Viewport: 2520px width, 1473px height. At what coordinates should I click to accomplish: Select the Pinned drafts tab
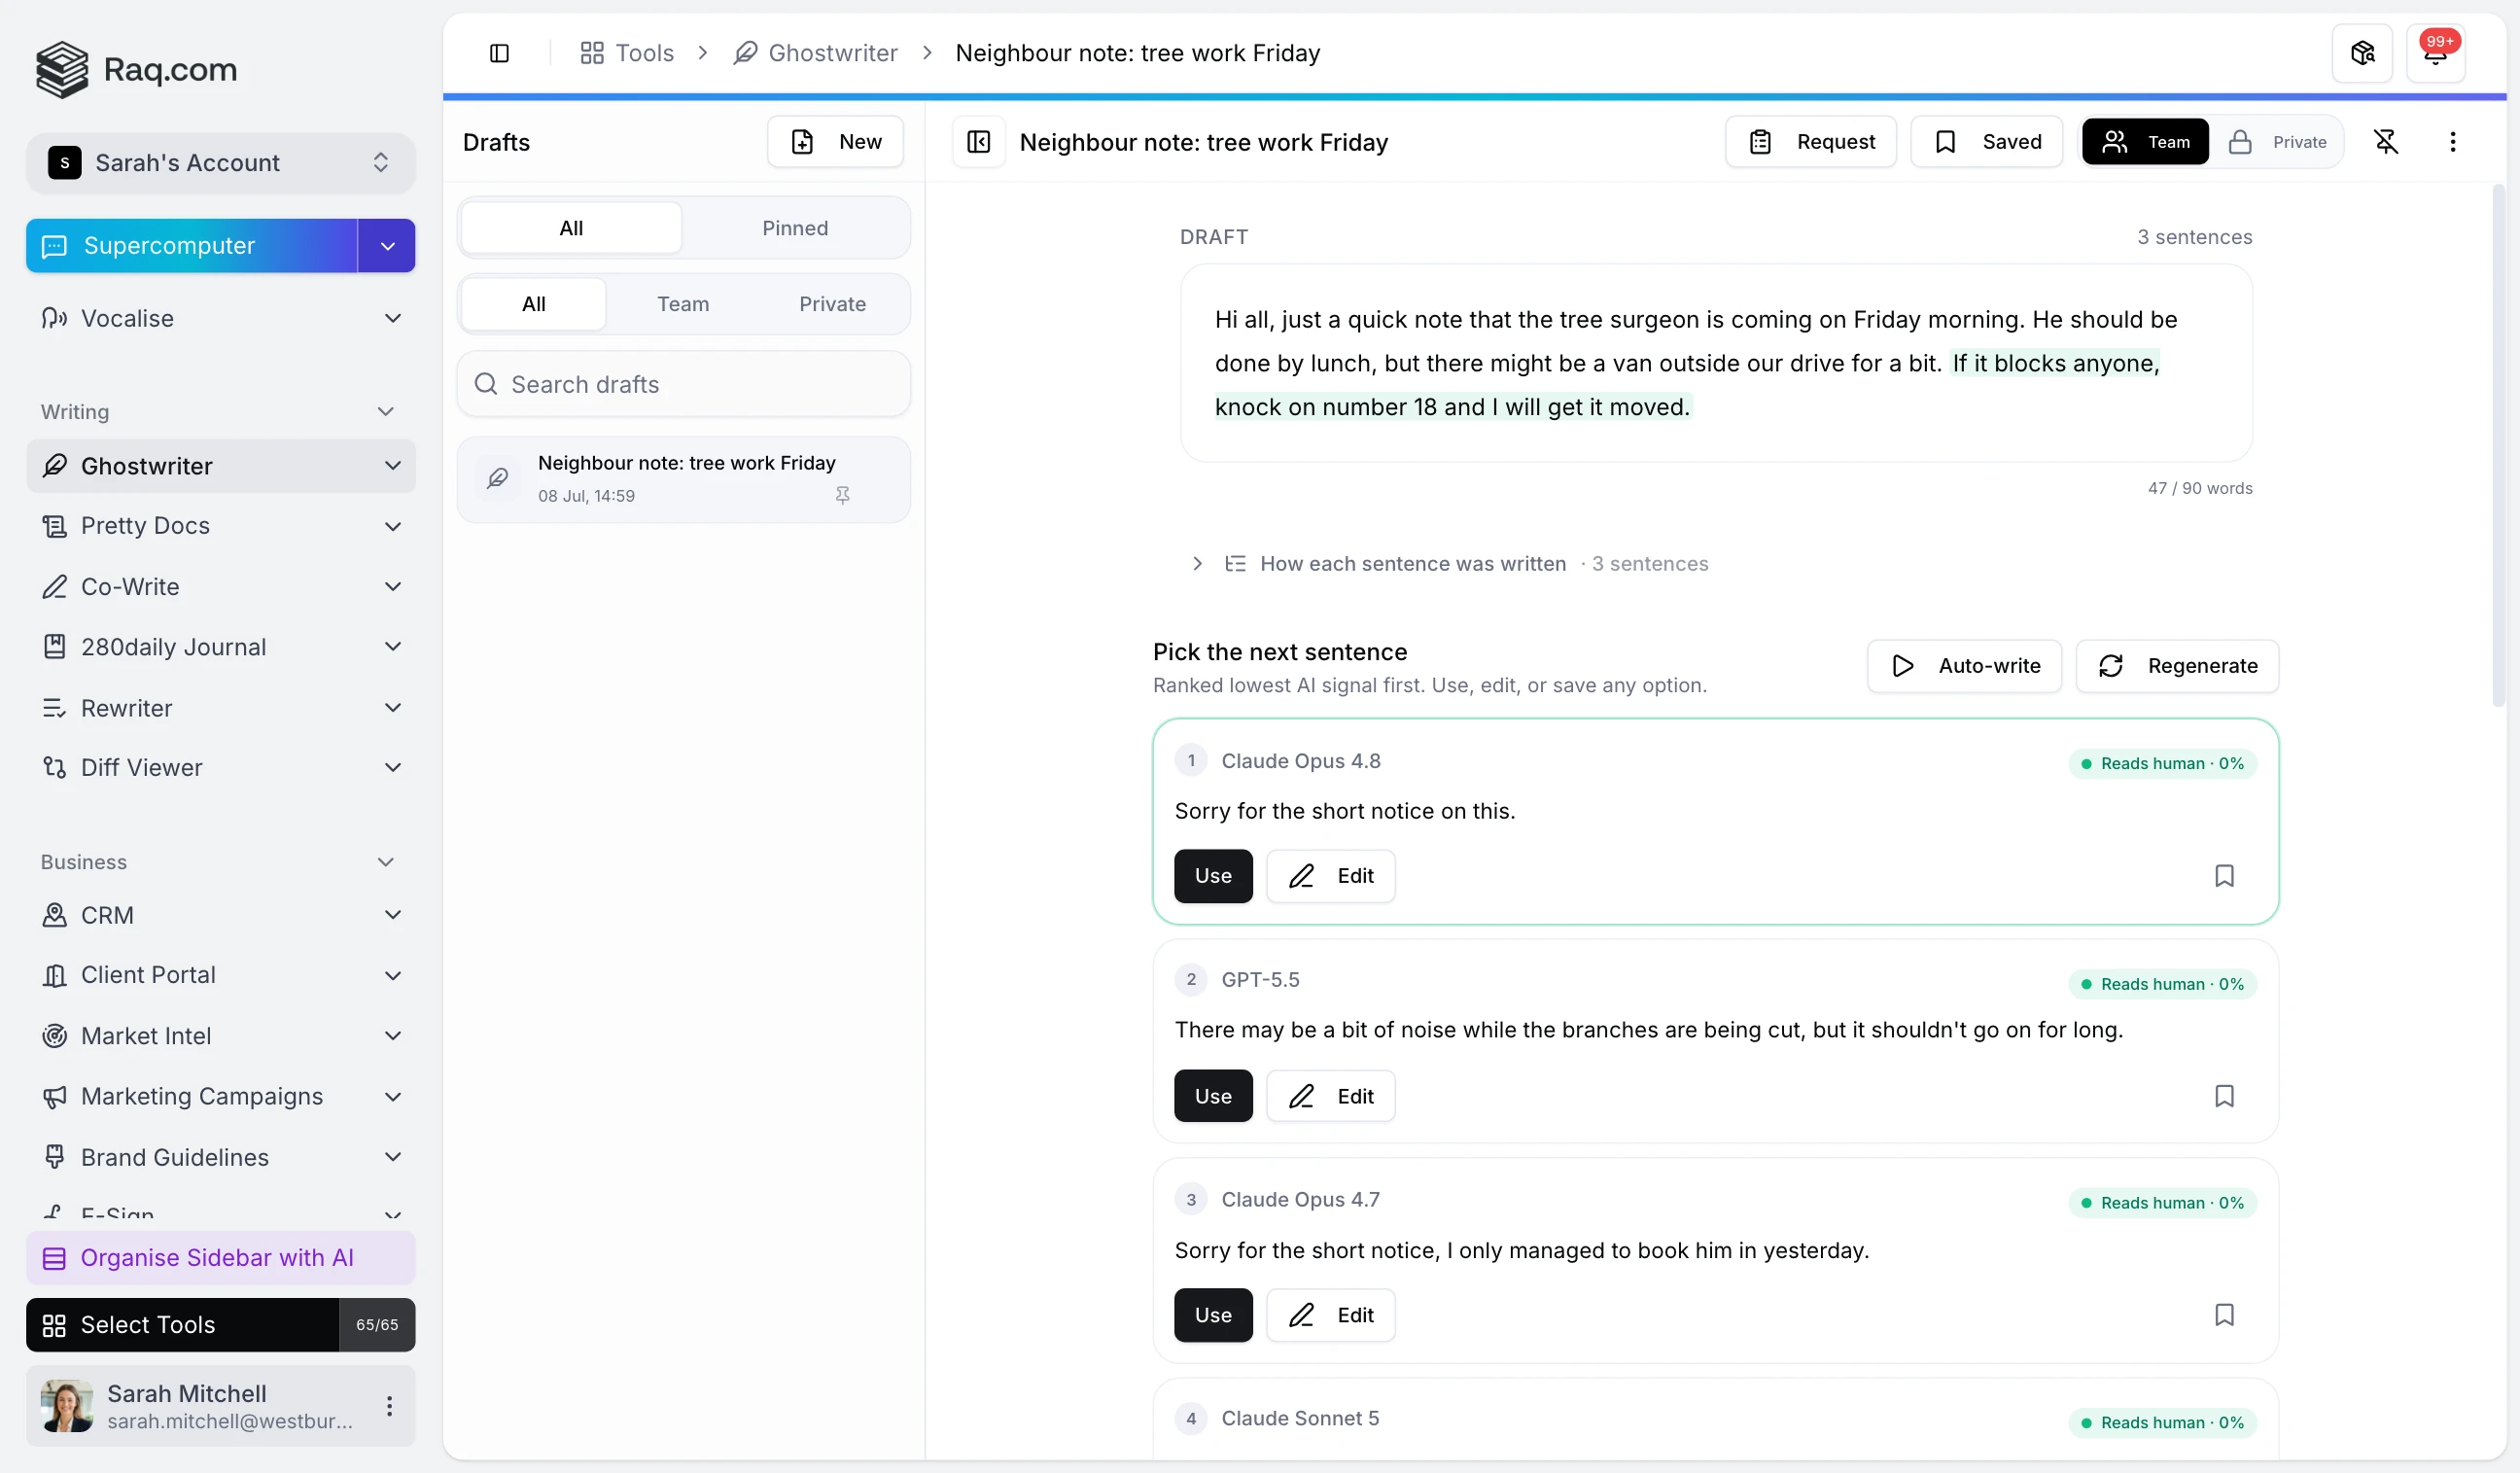795,228
